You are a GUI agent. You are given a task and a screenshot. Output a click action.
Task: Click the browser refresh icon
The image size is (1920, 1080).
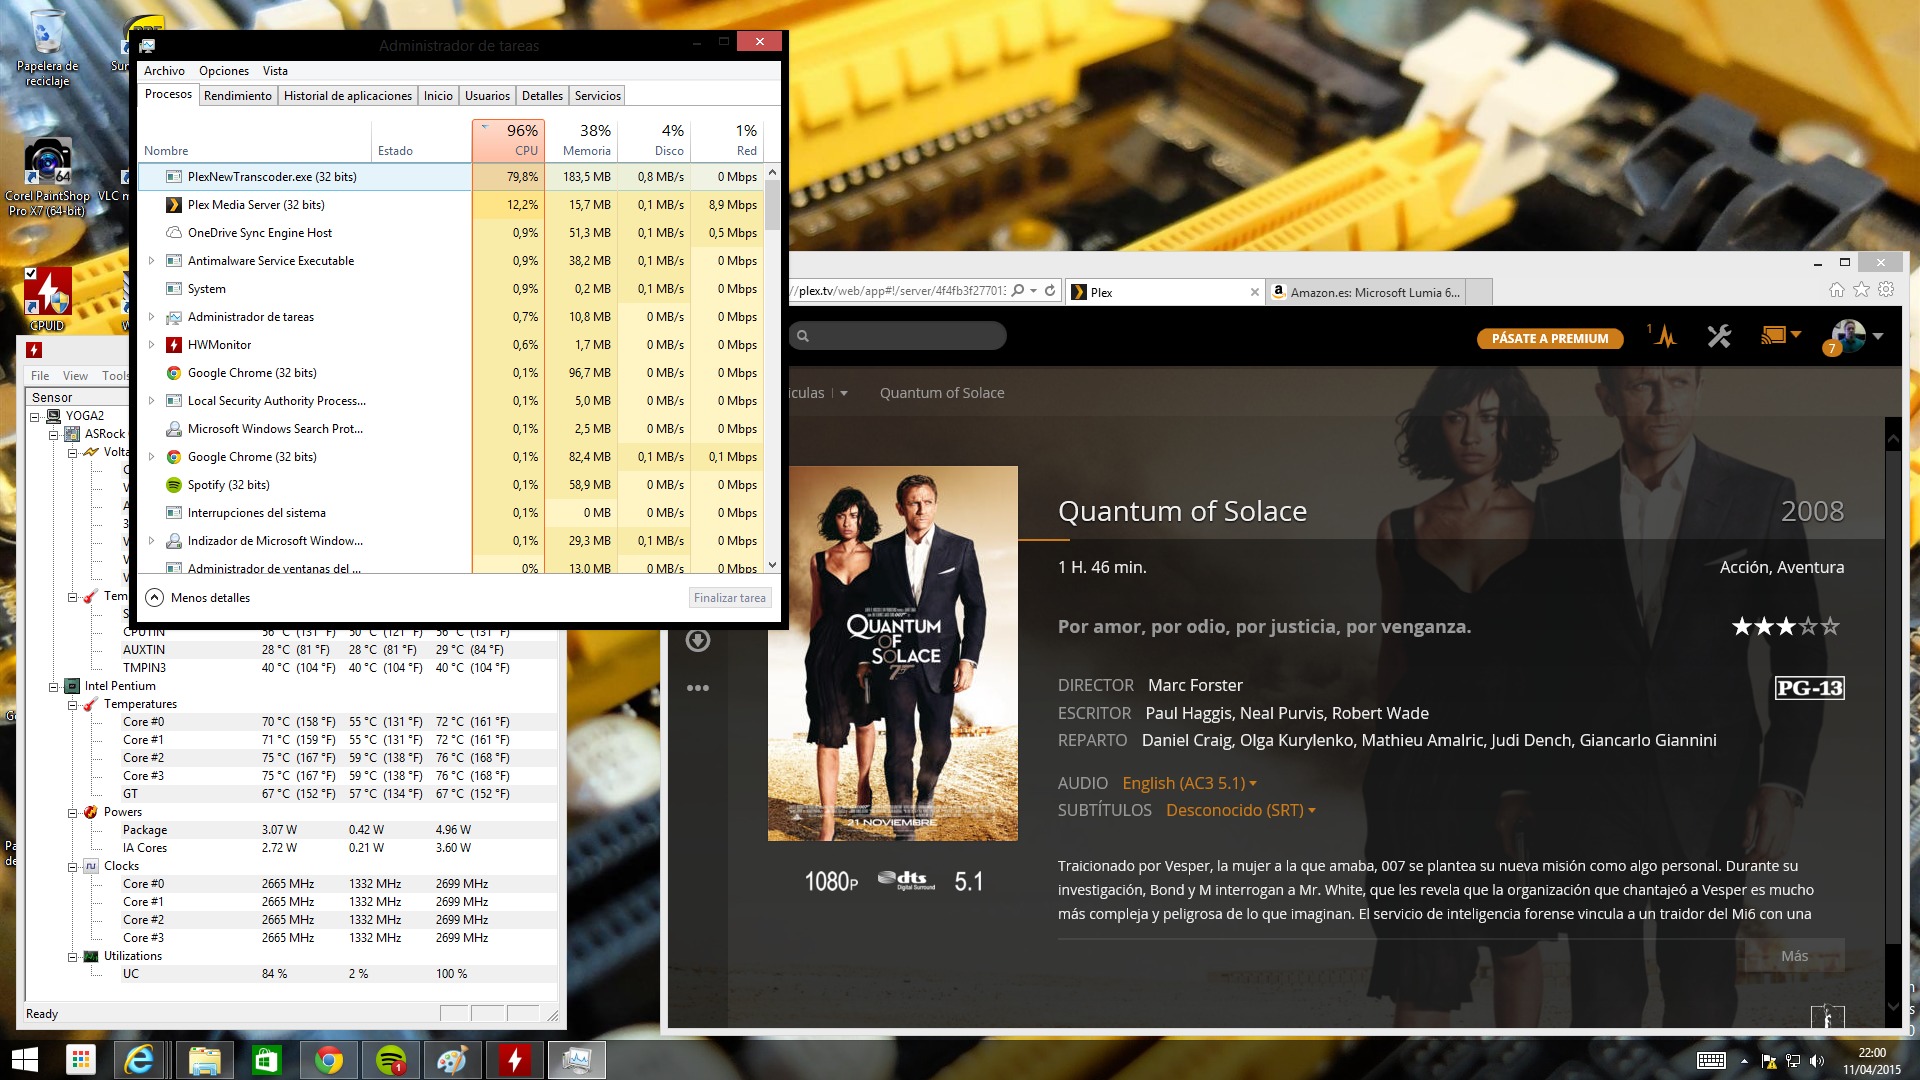pos(1050,291)
